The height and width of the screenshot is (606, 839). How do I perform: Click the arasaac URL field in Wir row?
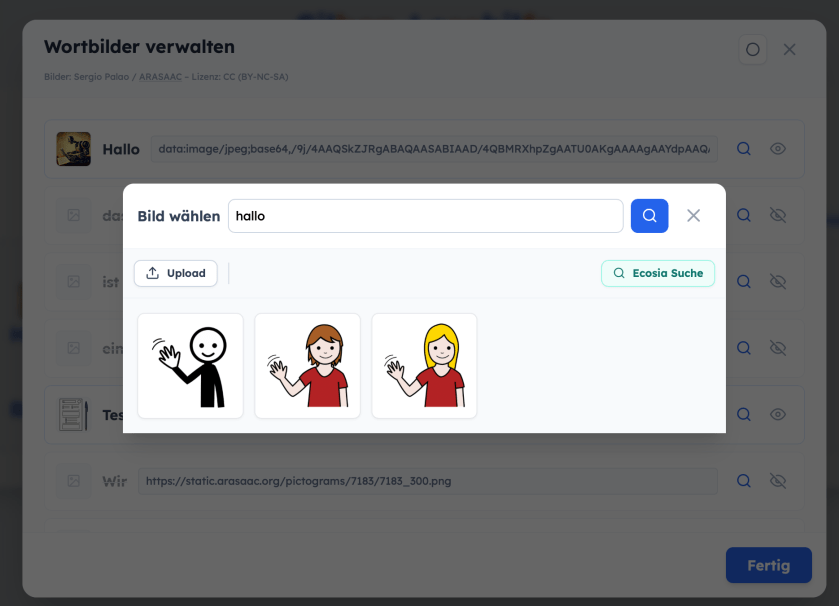427,481
